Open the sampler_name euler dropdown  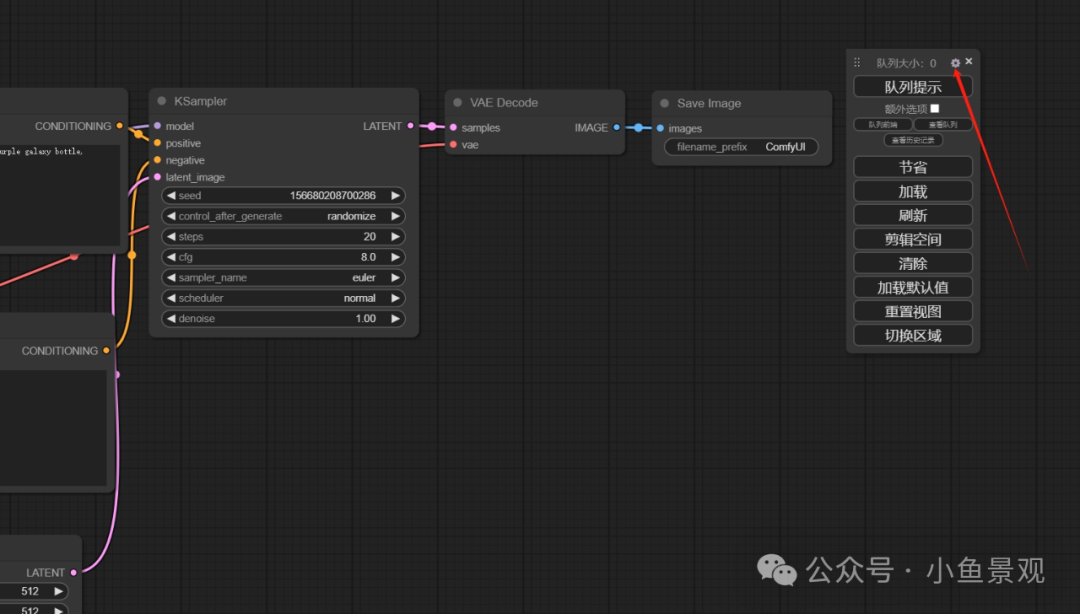tap(283, 278)
